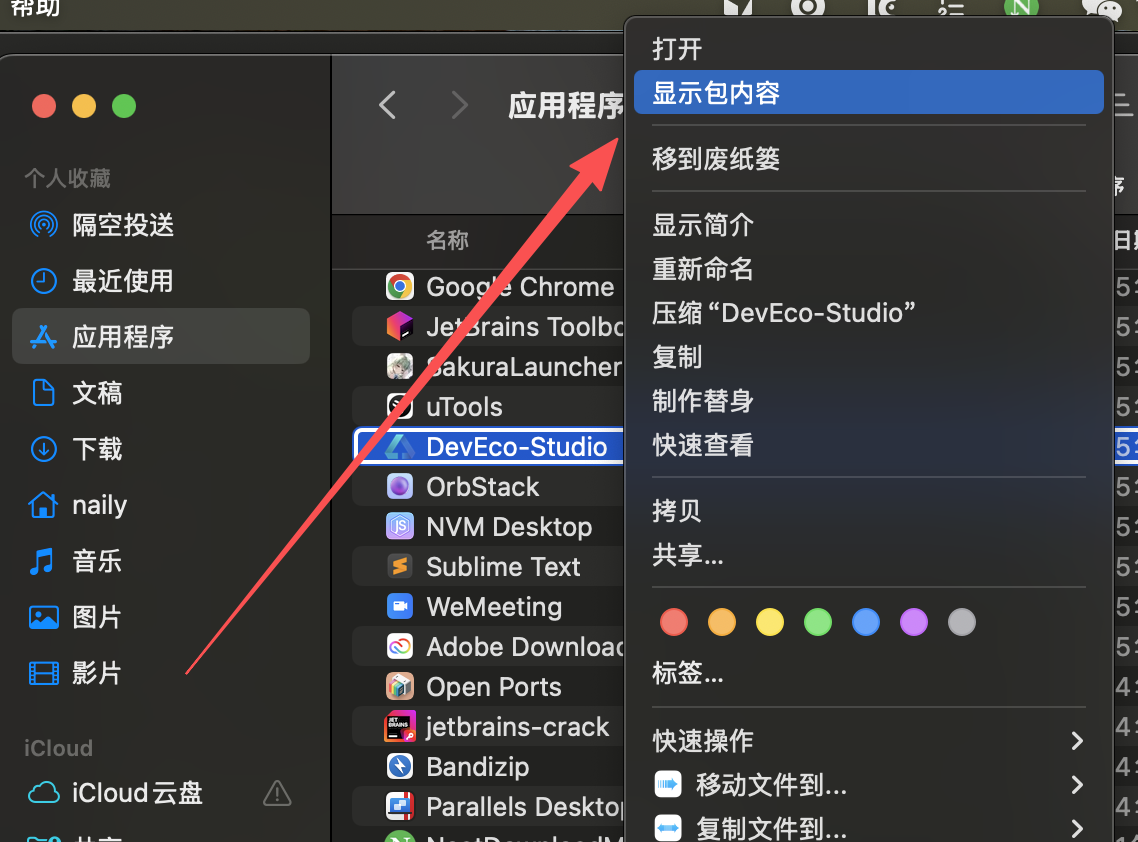Click the Google Chrome app icon
Viewport: 1138px width, 842px height.
pos(400,287)
